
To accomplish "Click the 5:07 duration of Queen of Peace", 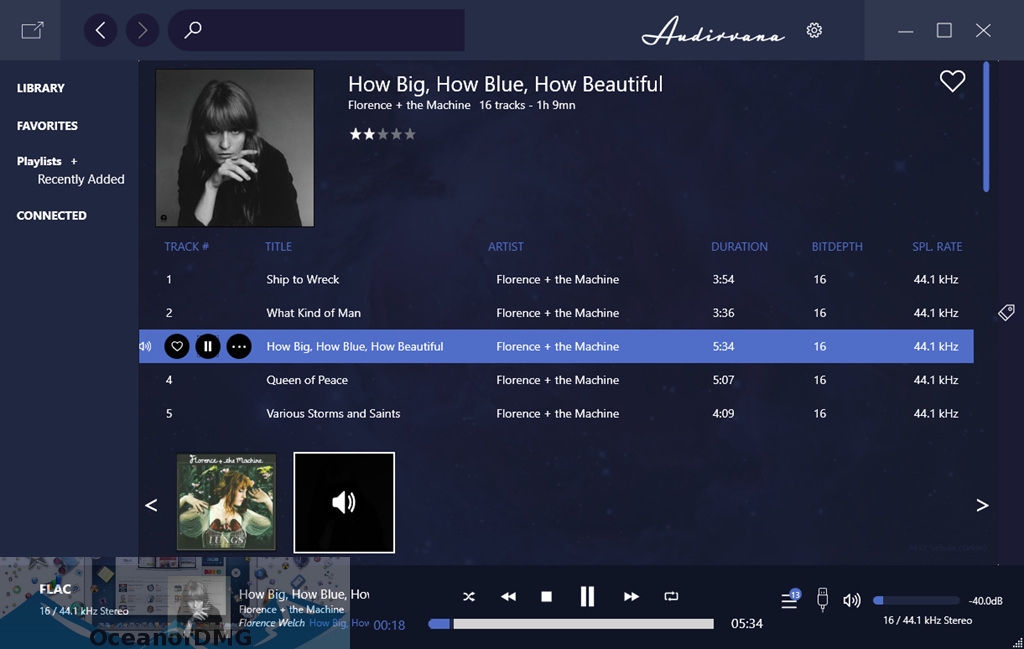I will (723, 380).
